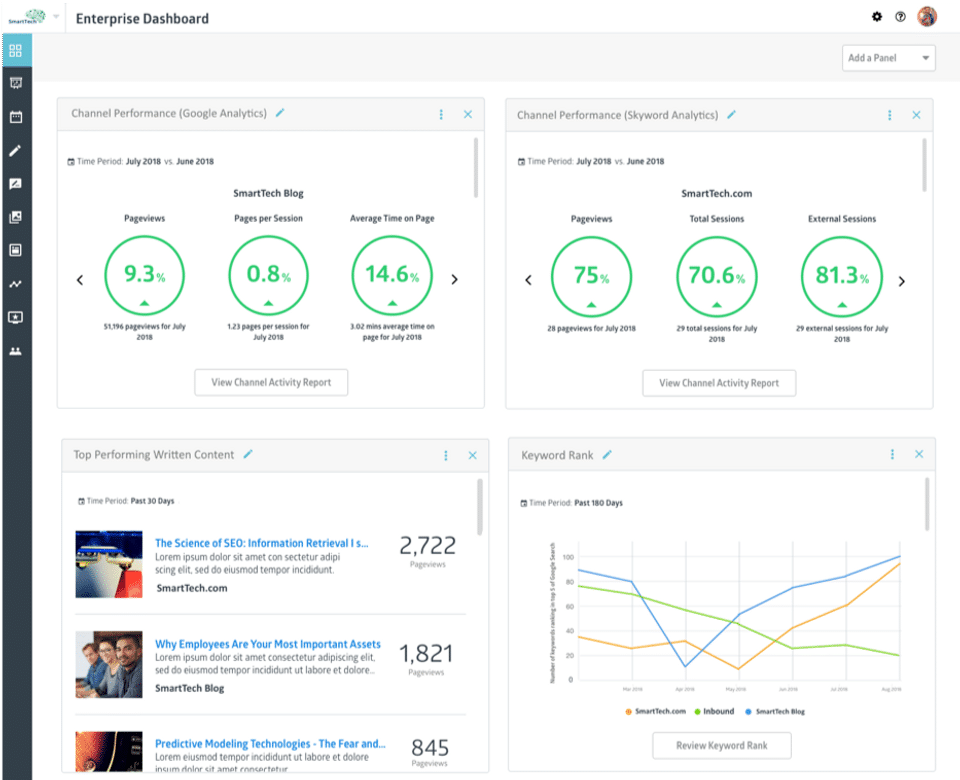This screenshot has width=960, height=780.
Task: Expand the SmartTech logo dropdown arrow
Action: [56, 17]
